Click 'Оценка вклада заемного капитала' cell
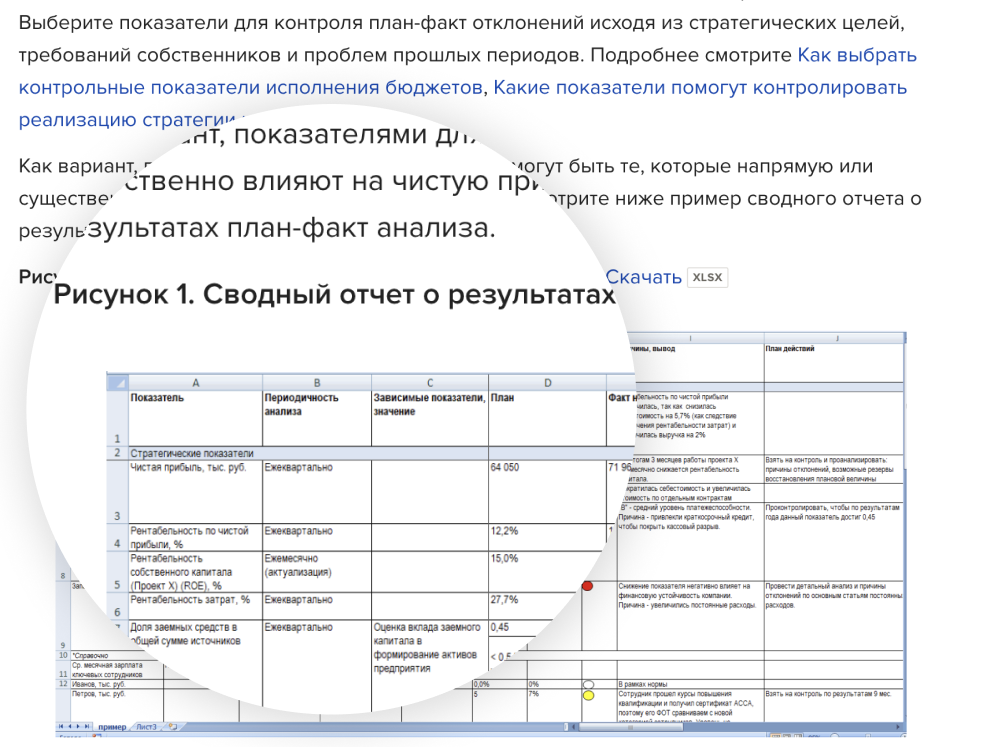Screen dimensions: 990x747 coord(430,648)
